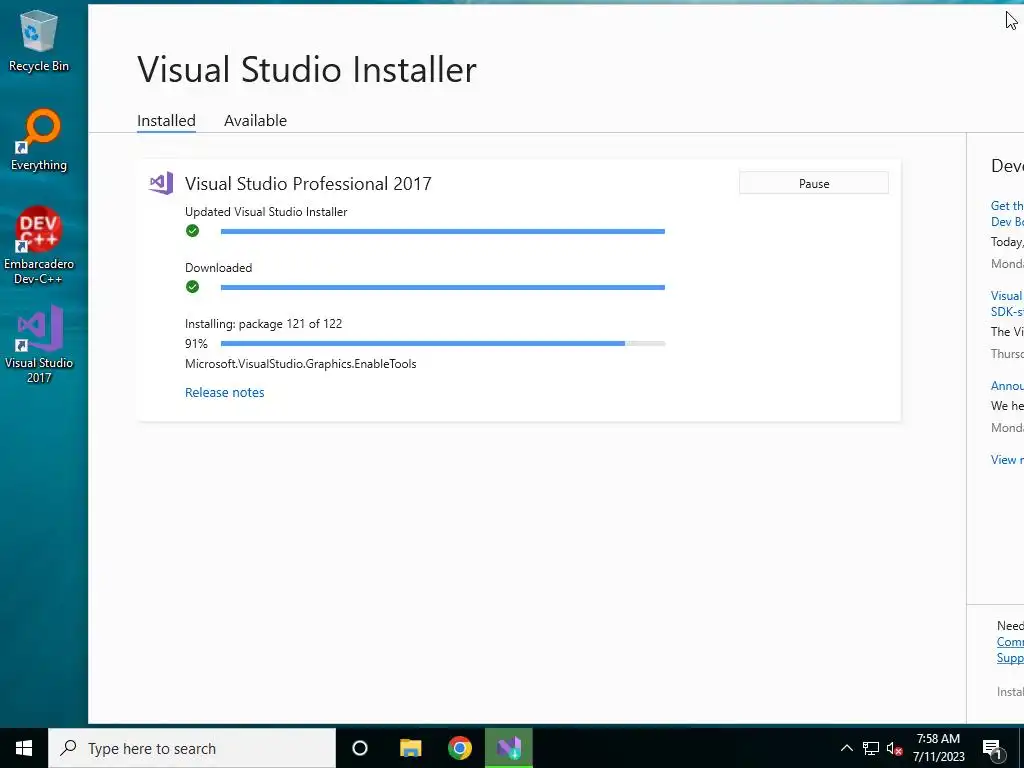Screen dimensions: 1024x768
Task: Open the Everything search desktop shortcut
Action: 39,140
